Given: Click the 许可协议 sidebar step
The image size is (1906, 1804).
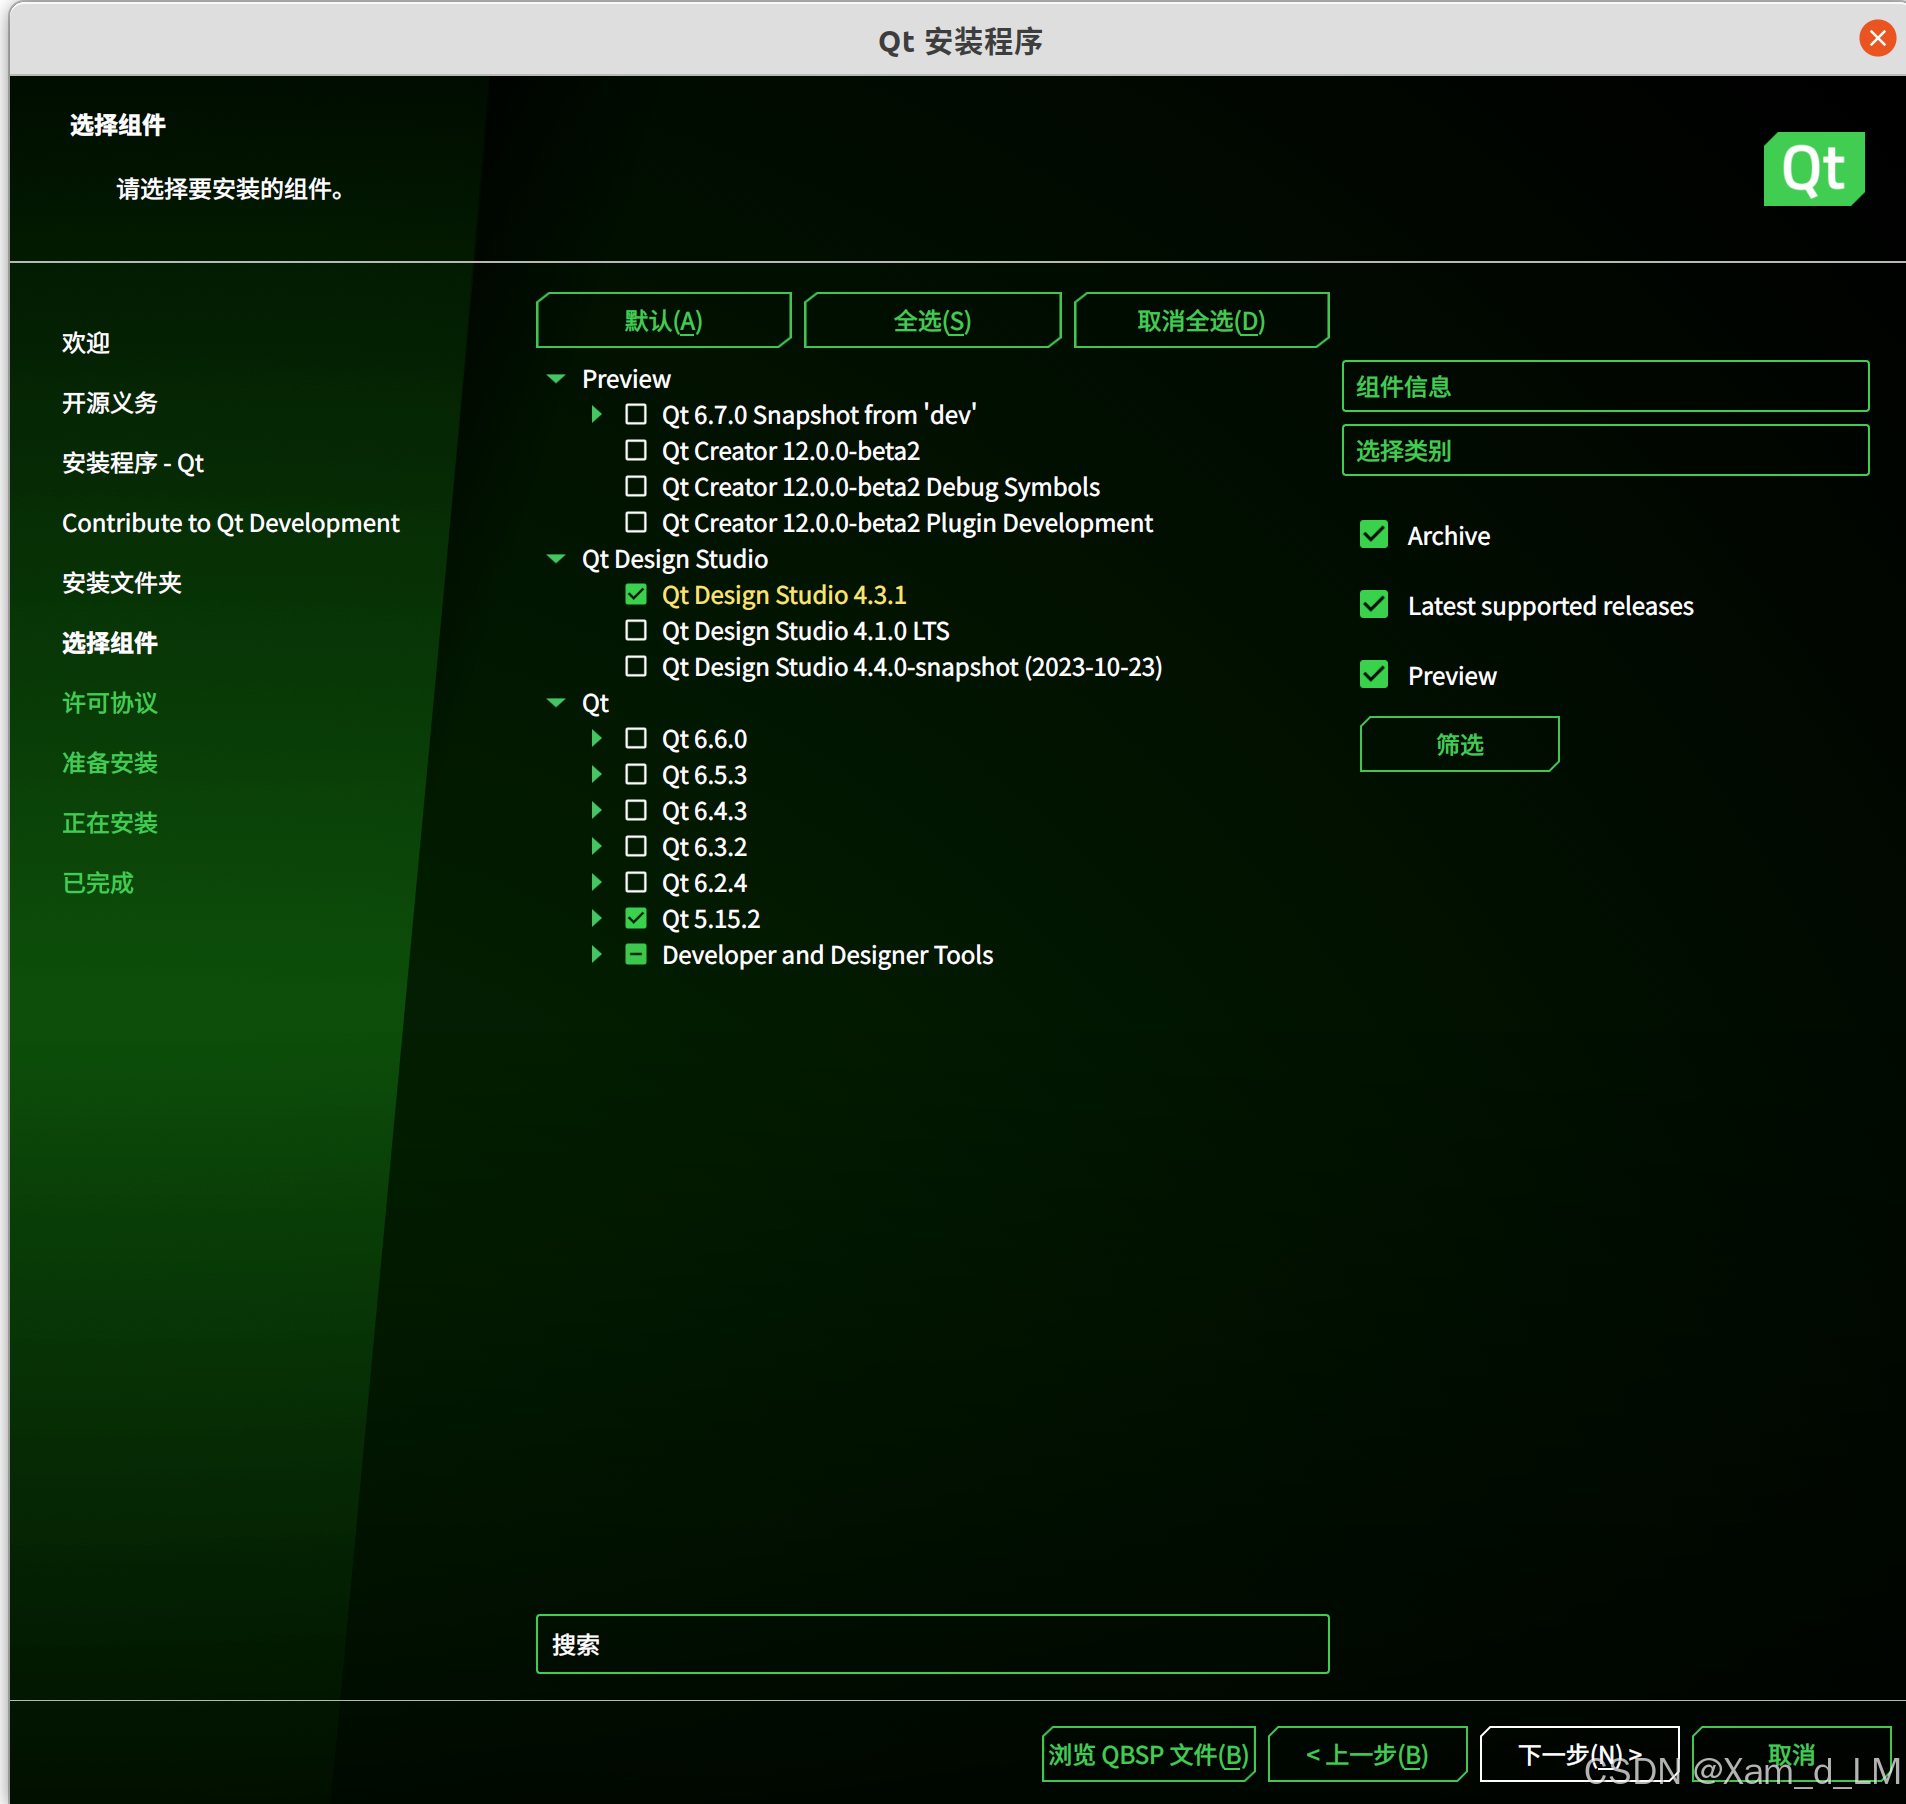Looking at the screenshot, I should [110, 703].
